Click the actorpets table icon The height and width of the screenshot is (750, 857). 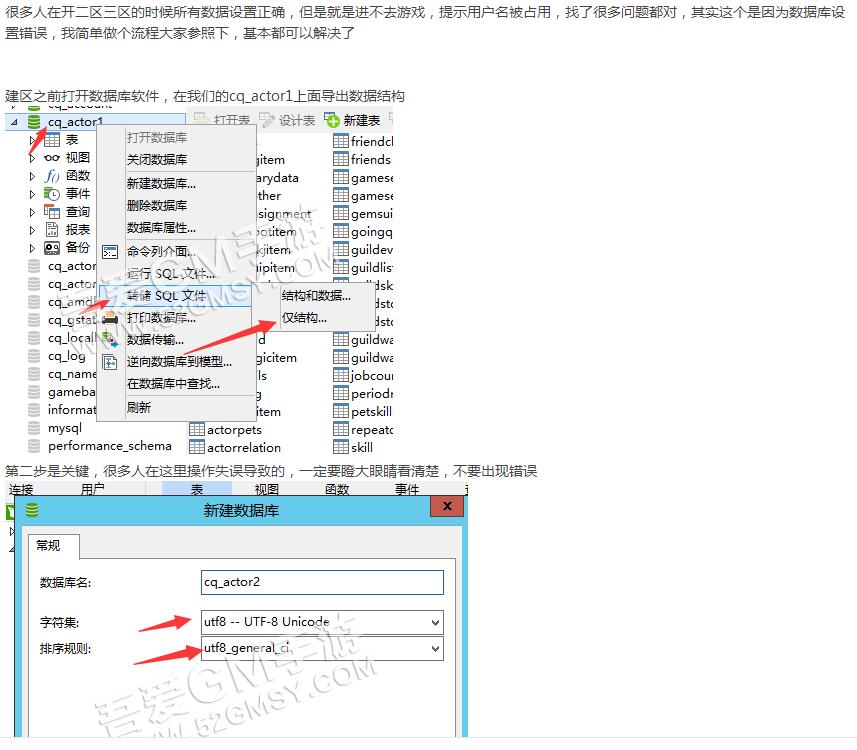(x=196, y=430)
